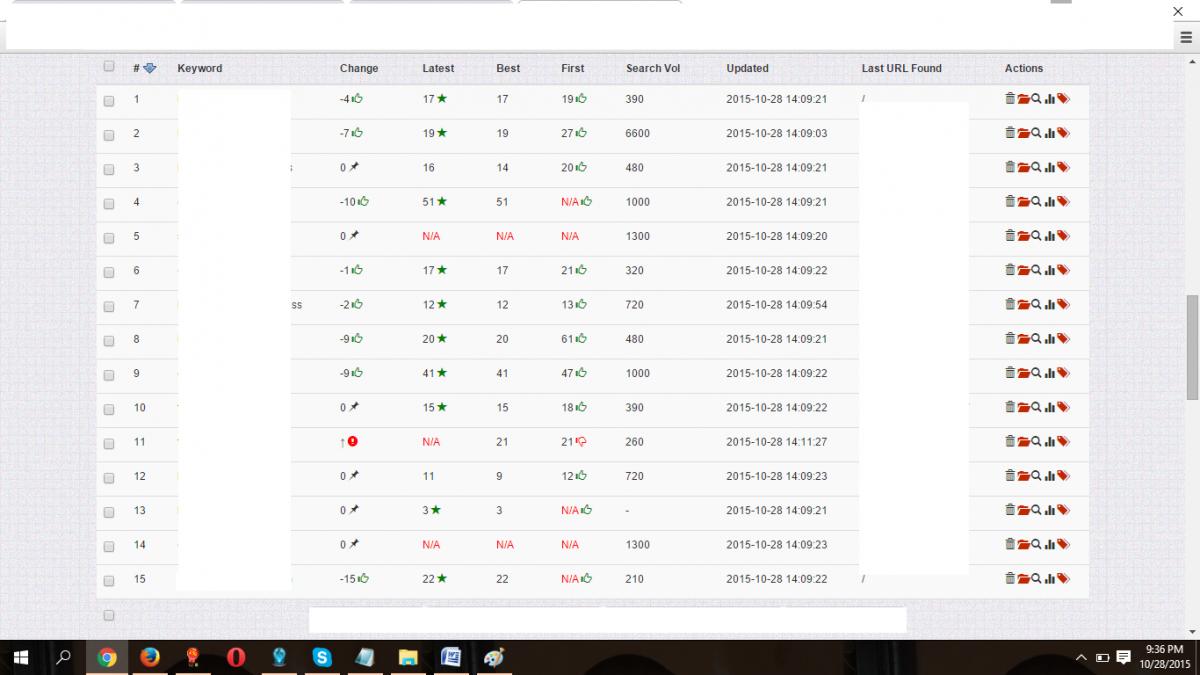Sort table by First column header
Viewport: 1200px width, 675px height.
573,68
